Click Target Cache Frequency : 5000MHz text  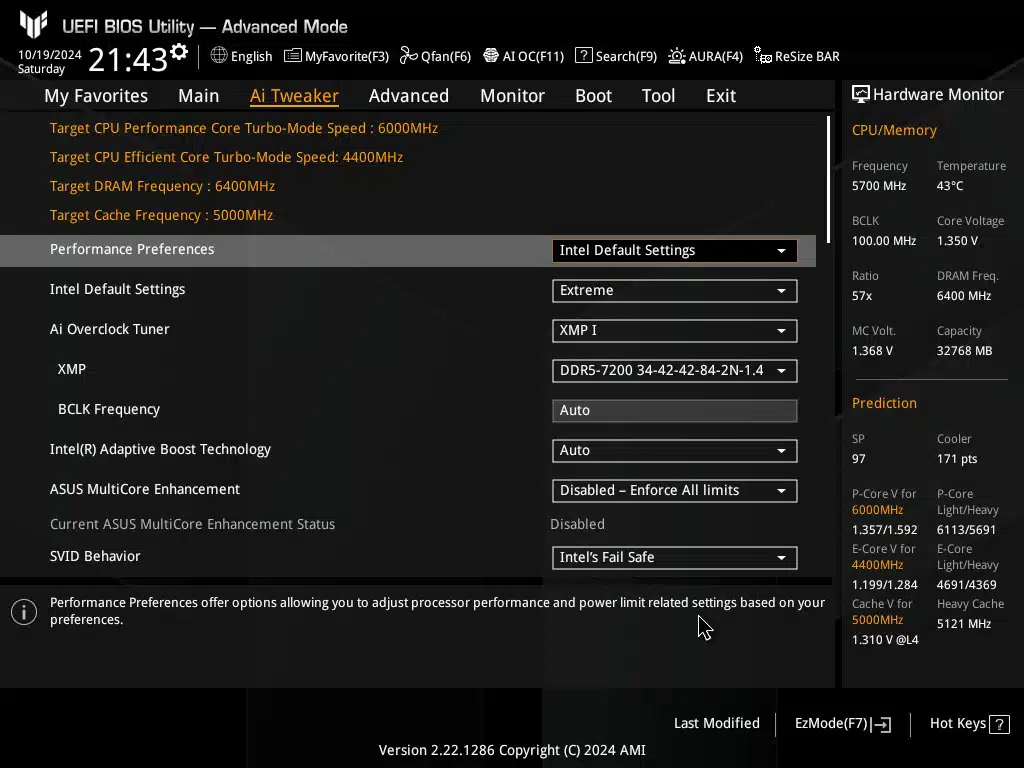tap(161, 216)
